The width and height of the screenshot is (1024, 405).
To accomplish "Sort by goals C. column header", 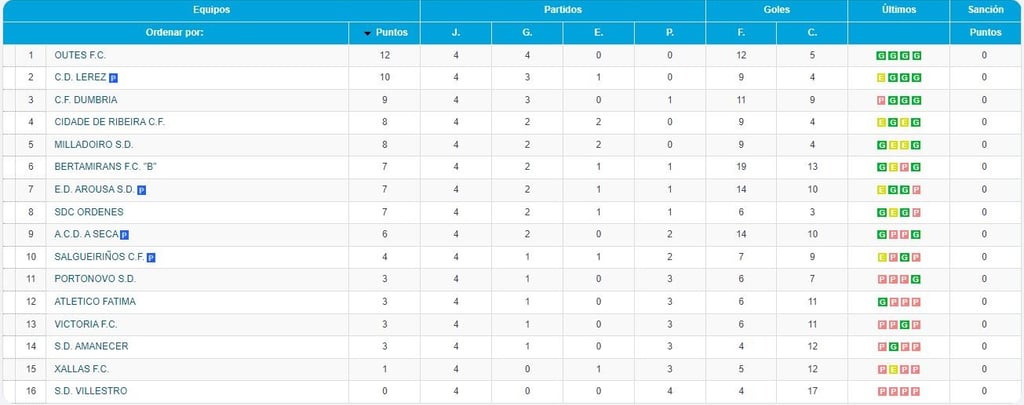I will point(812,33).
